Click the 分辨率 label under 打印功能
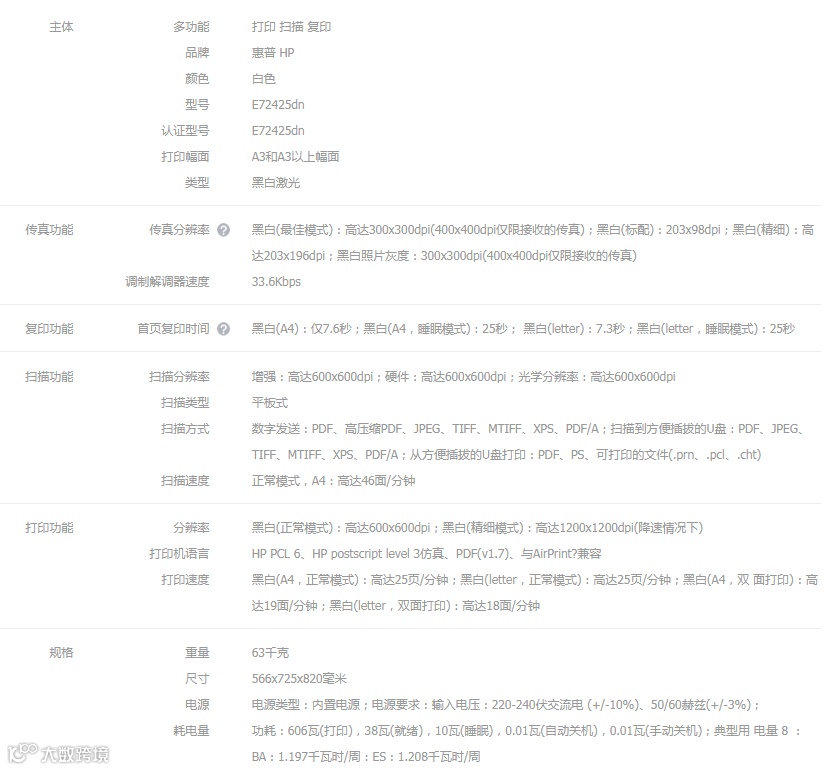 click(x=191, y=528)
